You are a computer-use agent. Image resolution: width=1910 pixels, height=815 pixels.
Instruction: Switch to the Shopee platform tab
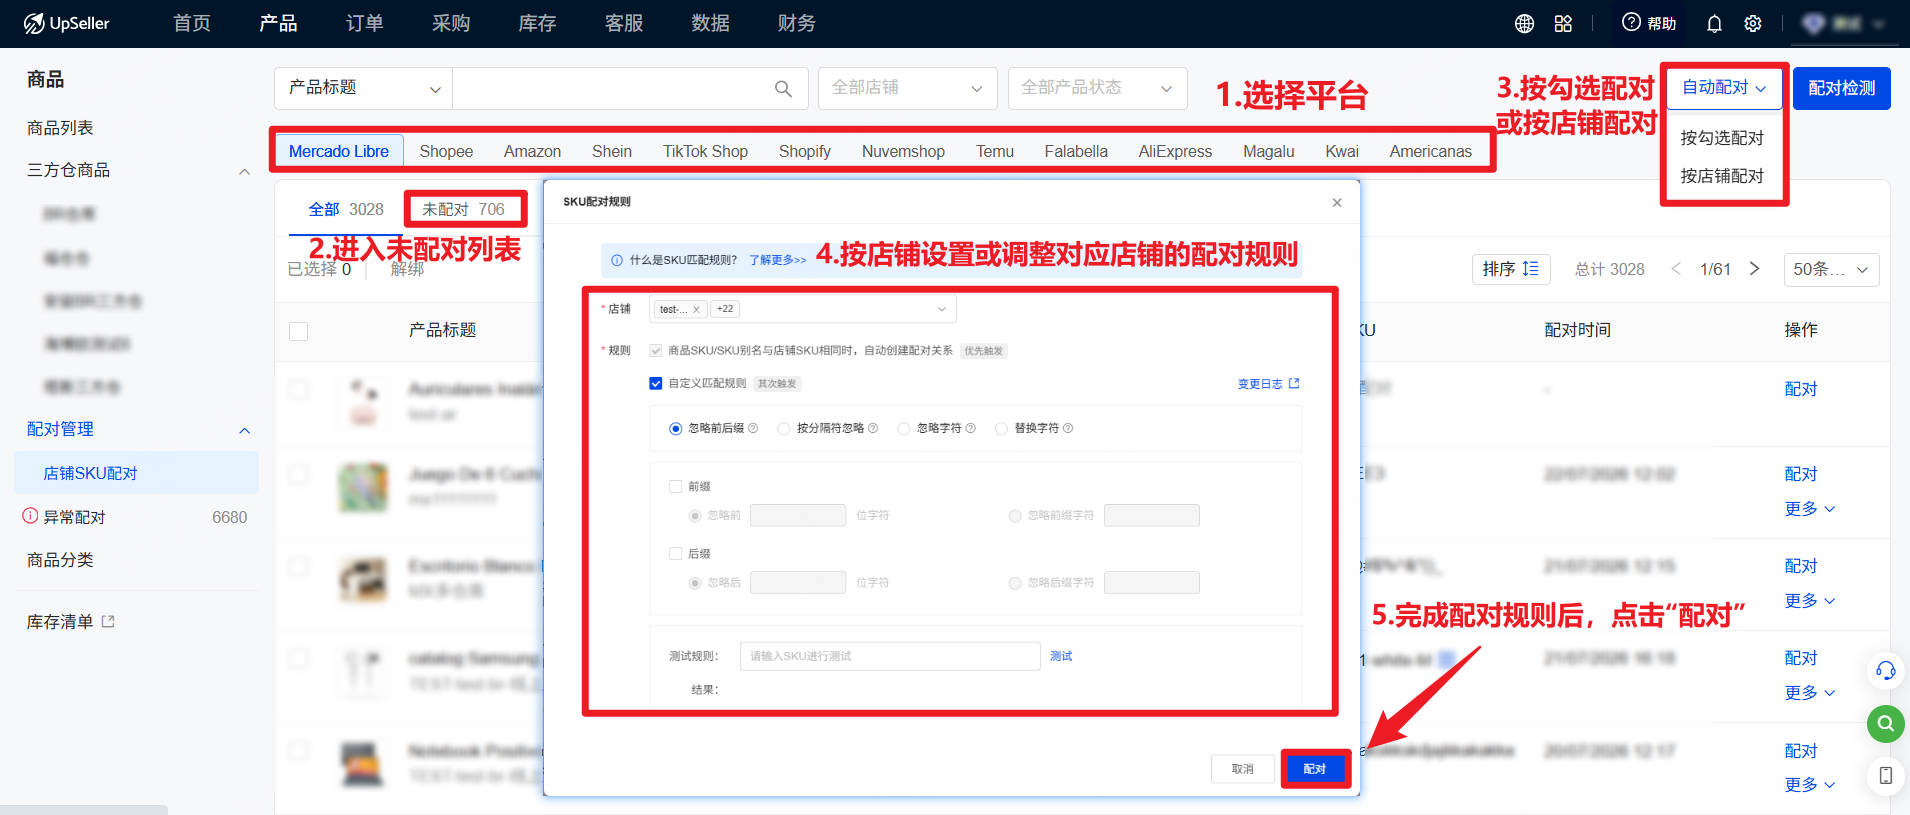446,151
